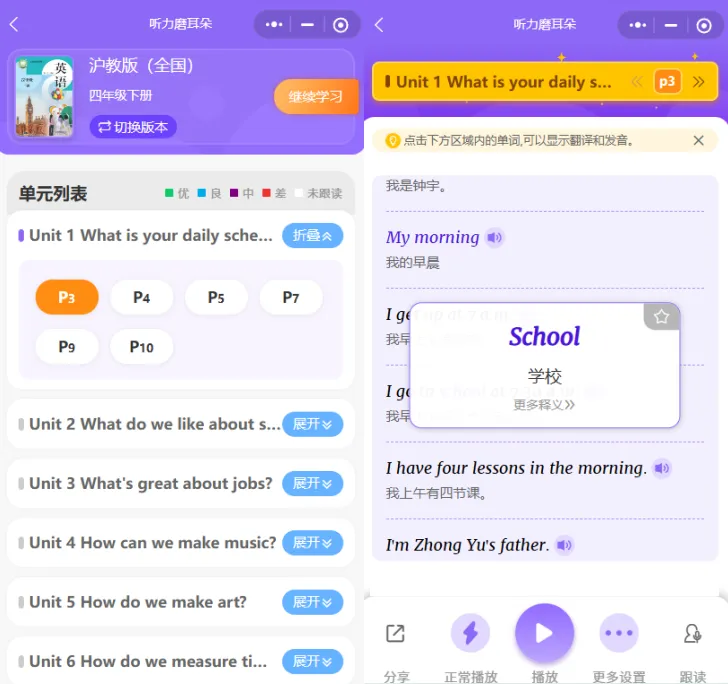Screen dimensions: 728x684
Task: Tap the blue 良 legend swatch
Action: [x=202, y=193]
